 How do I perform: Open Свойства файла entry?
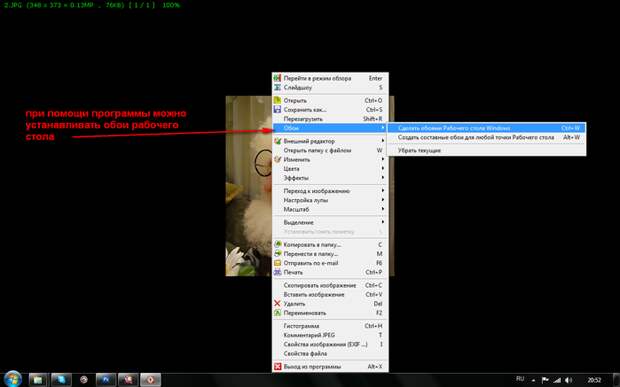click(x=330, y=353)
